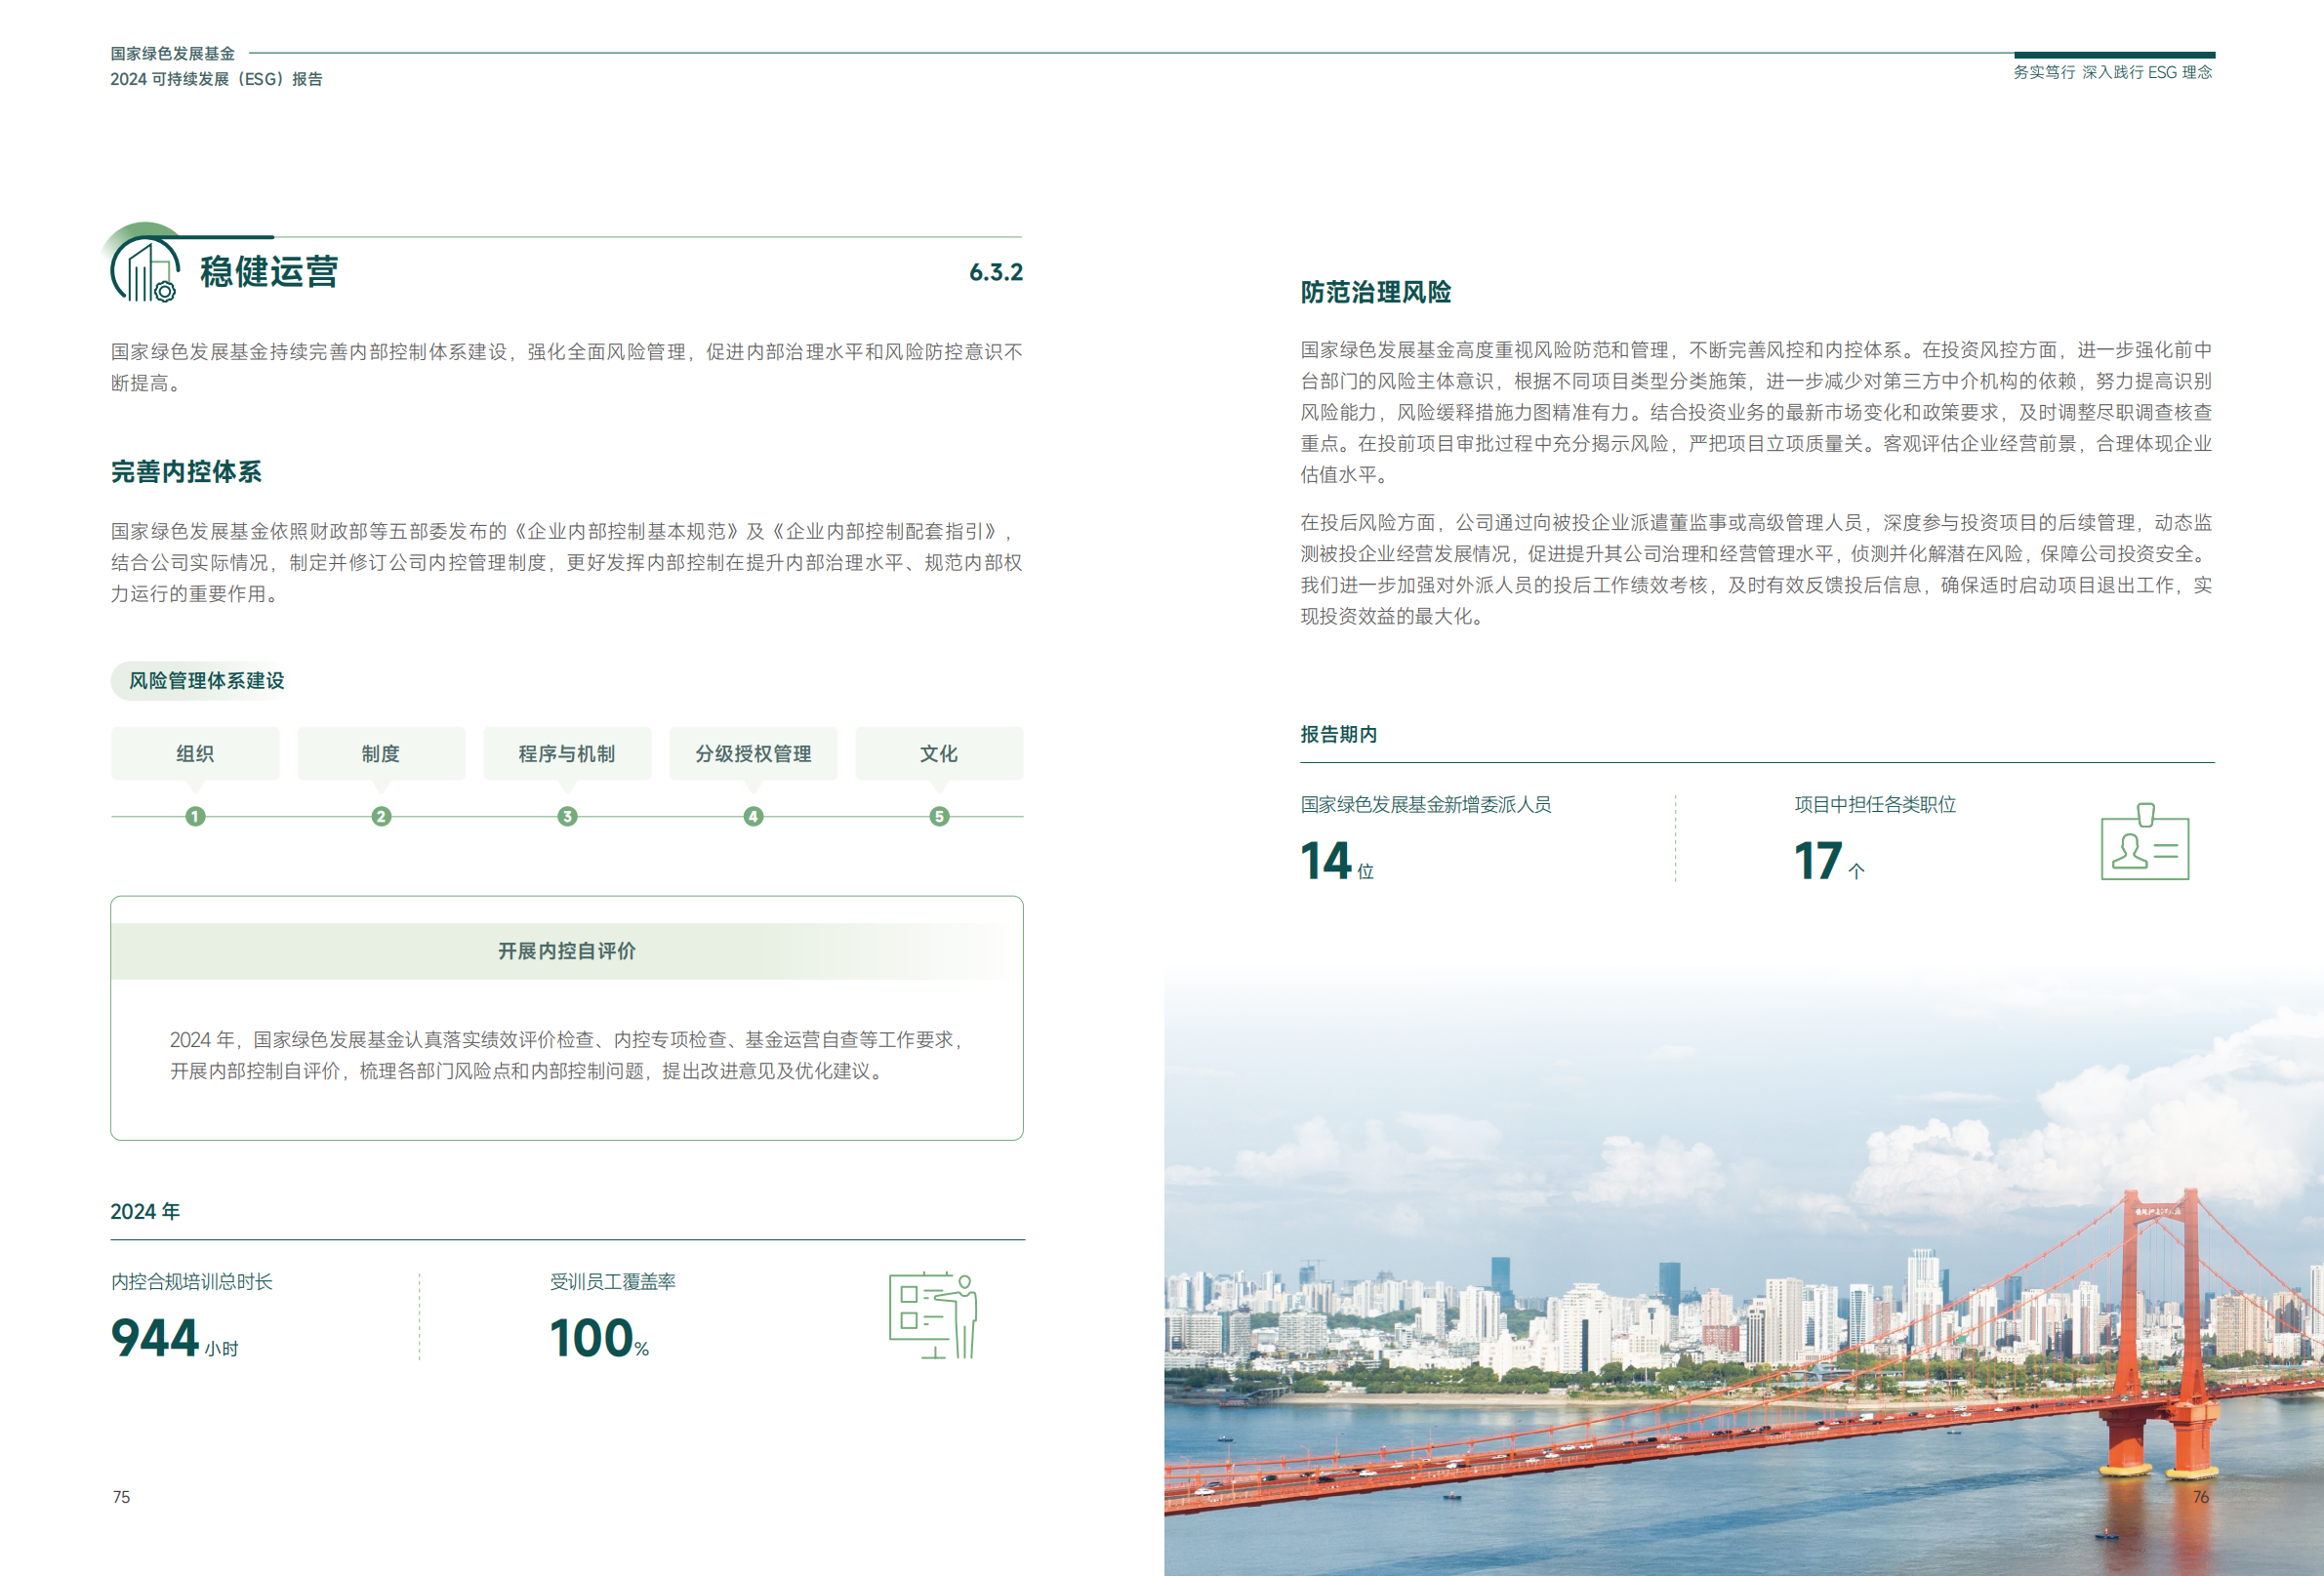
Task: Click the 开展内控自评价 header bar
Action: click(x=566, y=950)
